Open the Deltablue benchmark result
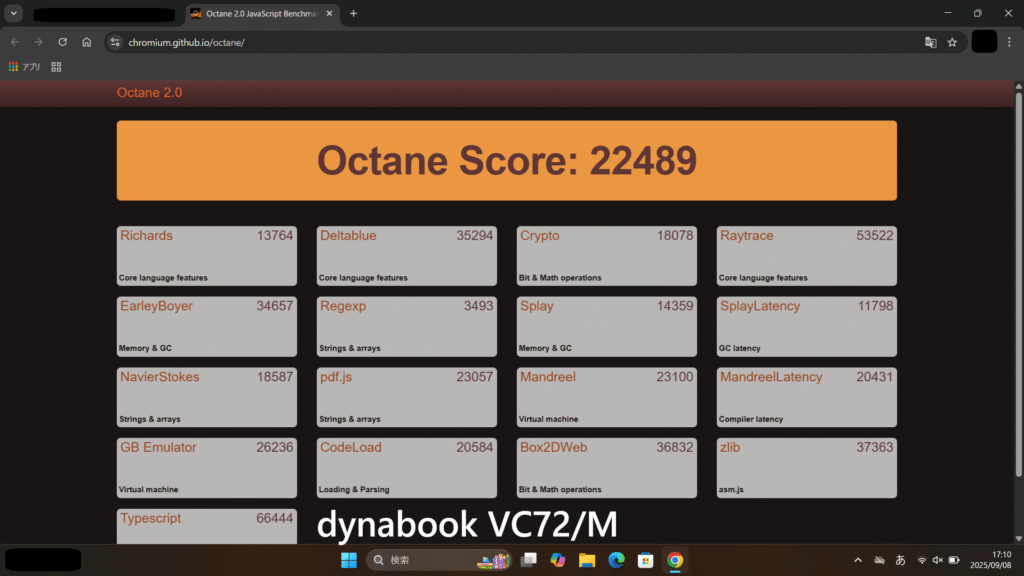 [406, 256]
